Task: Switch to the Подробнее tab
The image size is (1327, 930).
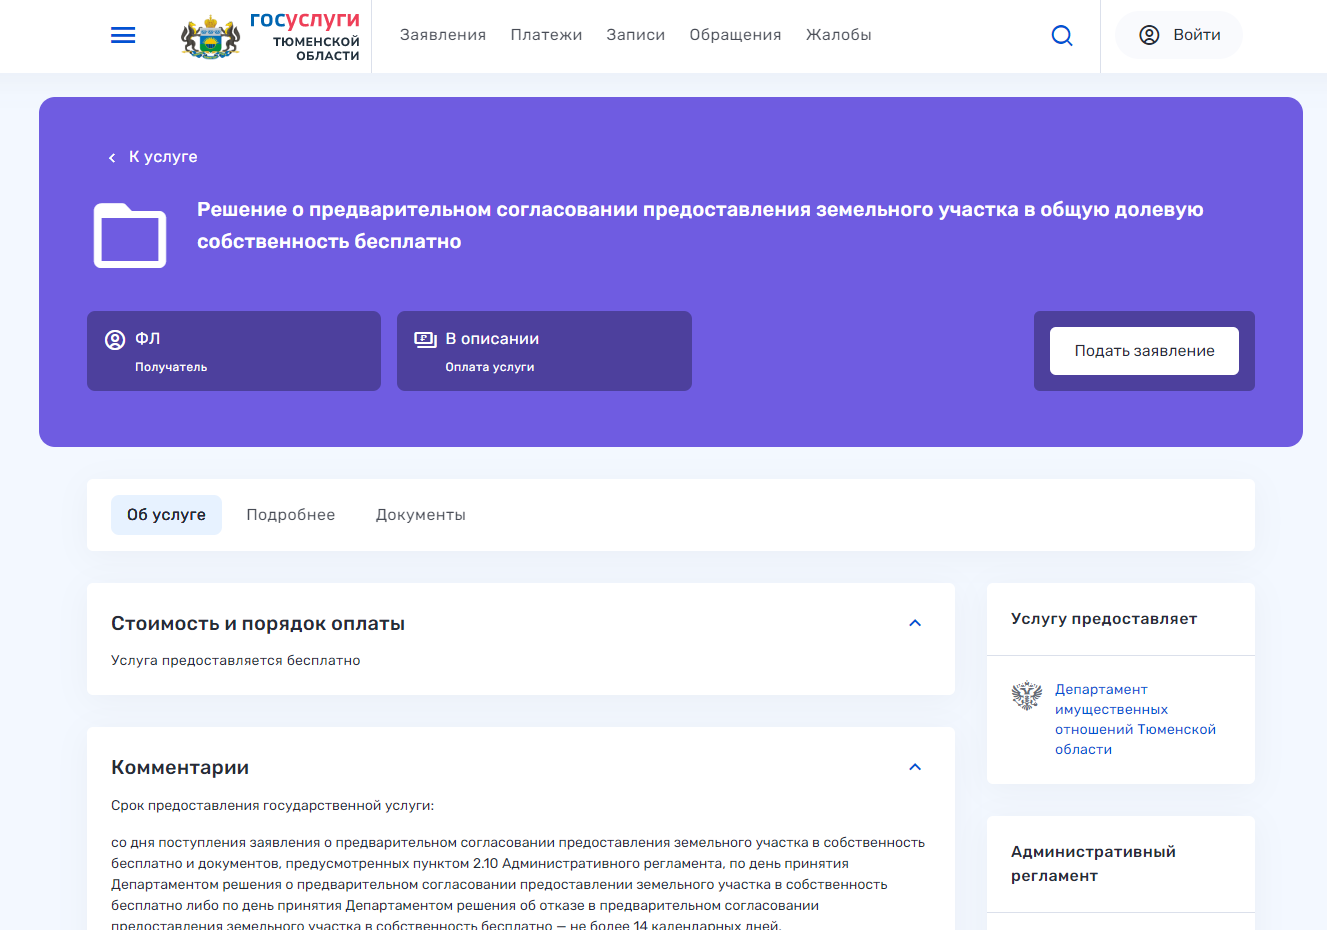Action: pyautogui.click(x=291, y=515)
